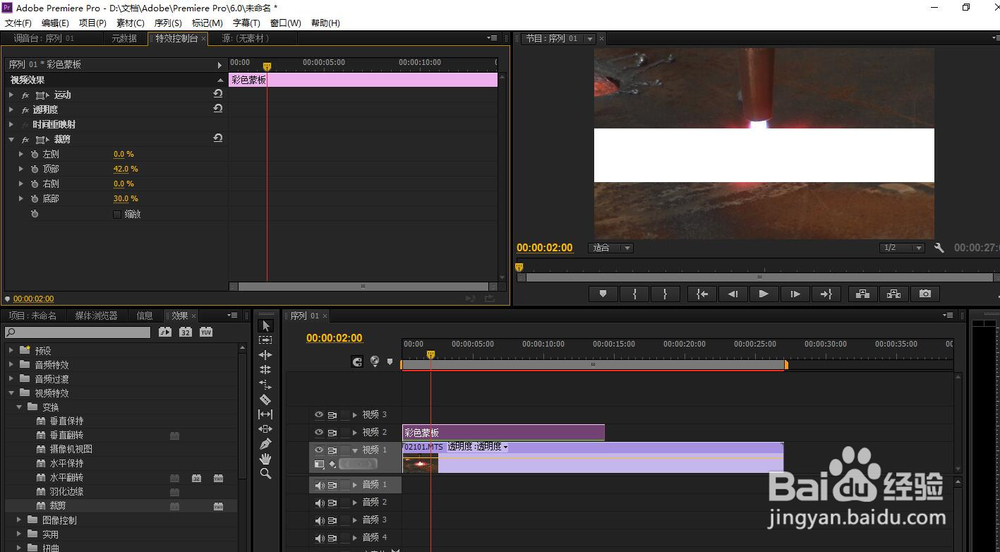Play the program monitor
Screen dimensions: 1000x552
pyautogui.click(x=763, y=294)
